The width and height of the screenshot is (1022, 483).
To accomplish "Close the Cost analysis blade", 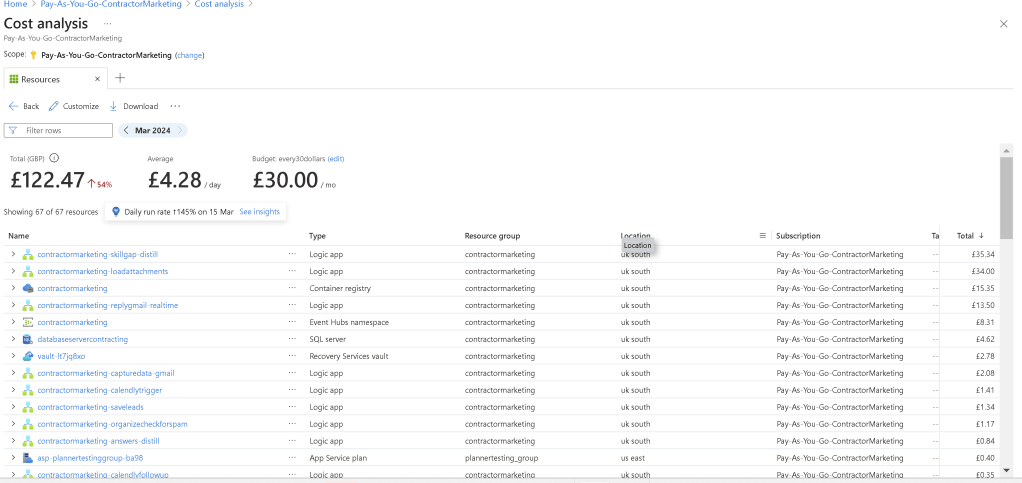I will (x=1003, y=24).
